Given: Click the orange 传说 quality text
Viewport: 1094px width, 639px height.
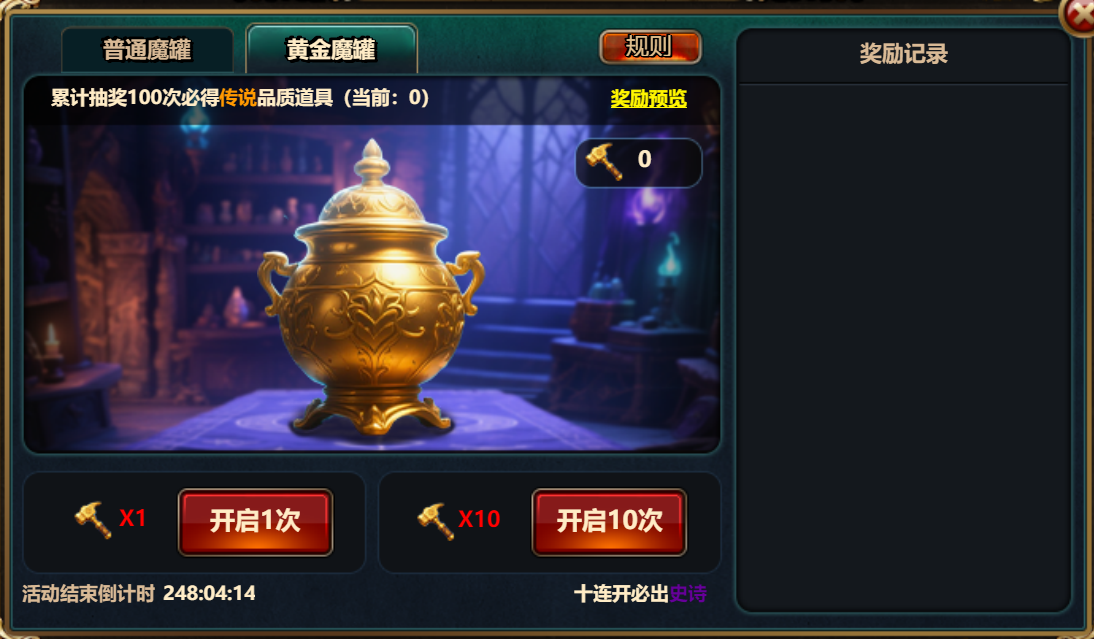Looking at the screenshot, I should pyautogui.click(x=238, y=98).
